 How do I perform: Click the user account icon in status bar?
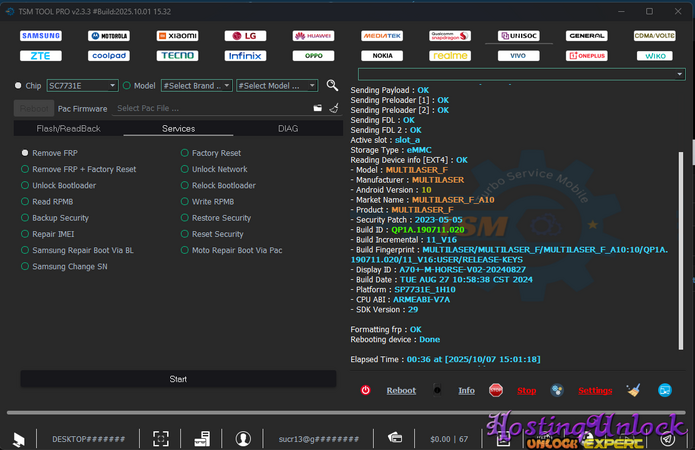tap(243, 438)
